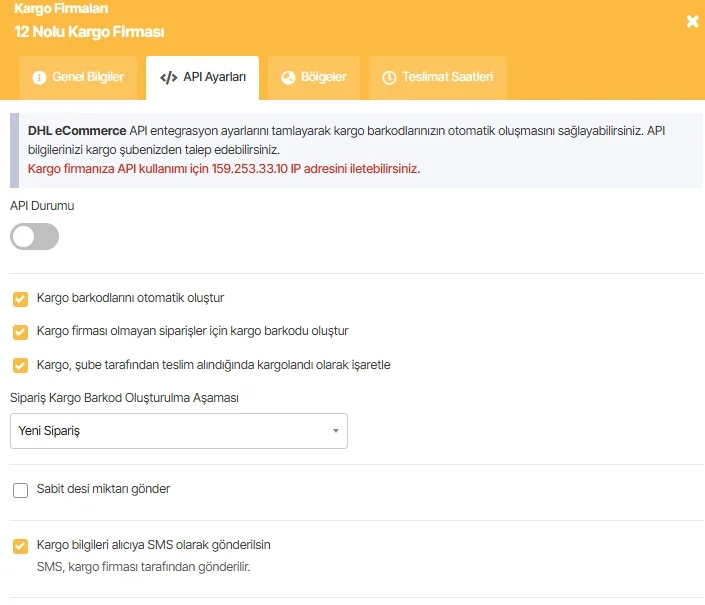This screenshot has height=605, width=705.
Task: Select the API Ayarları tab
Action: click(x=202, y=77)
